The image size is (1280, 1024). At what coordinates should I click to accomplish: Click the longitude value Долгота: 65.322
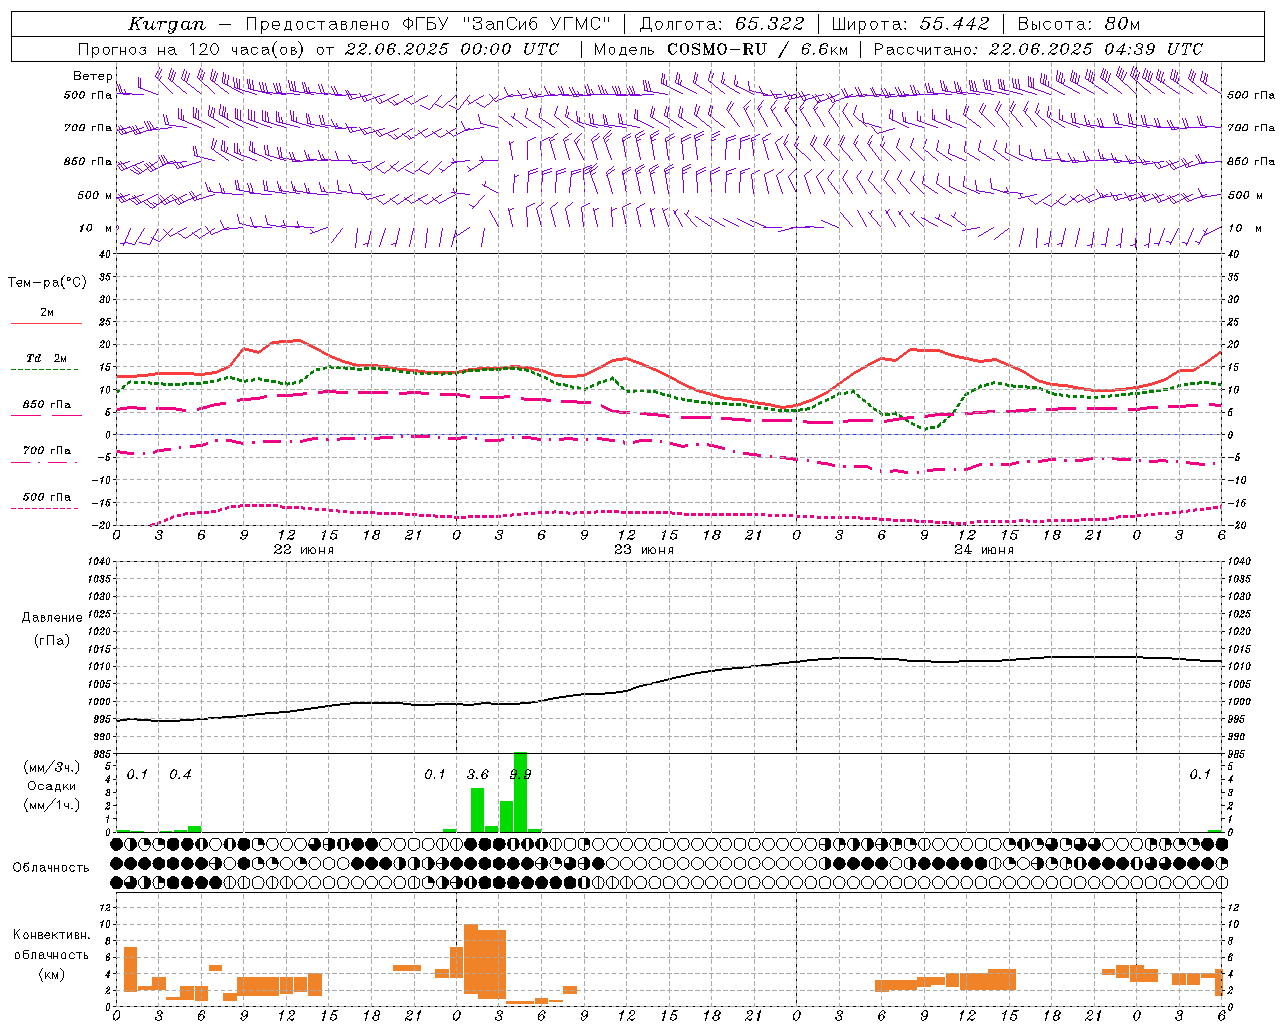tap(721, 24)
